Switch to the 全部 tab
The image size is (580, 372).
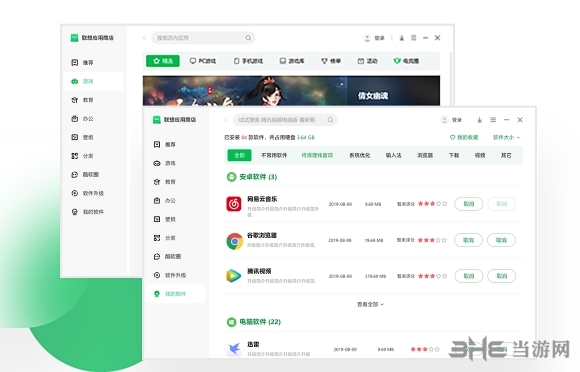(239, 155)
